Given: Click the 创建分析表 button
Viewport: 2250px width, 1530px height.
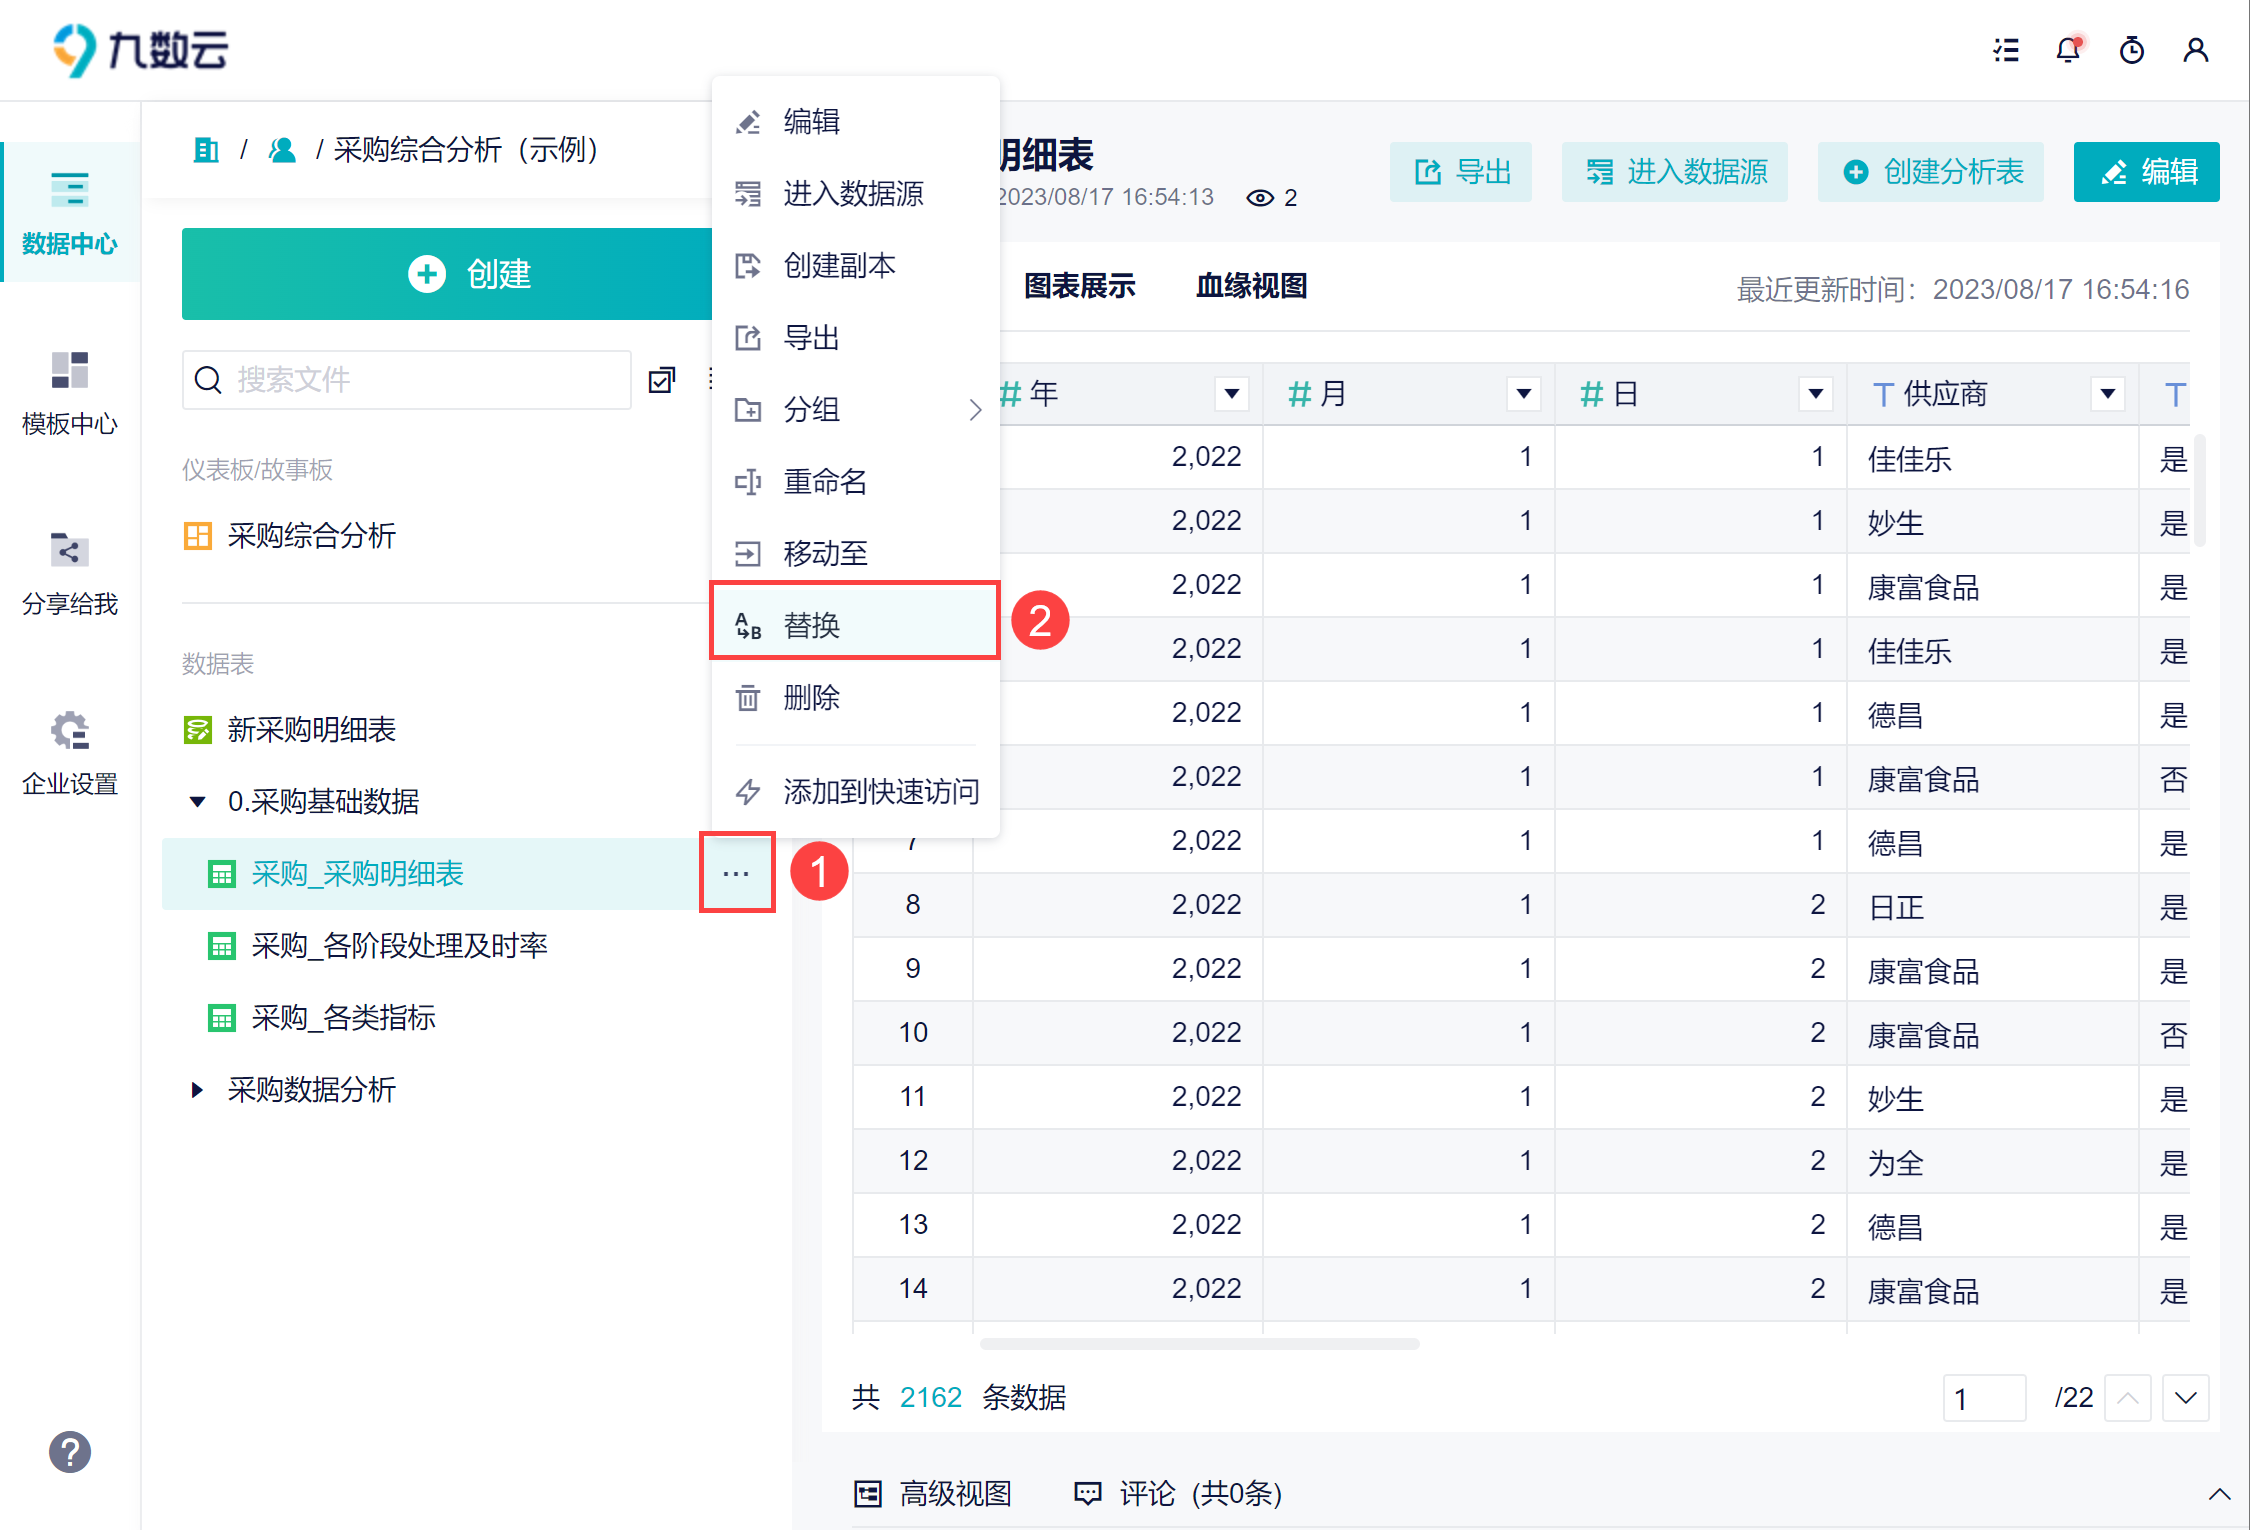Looking at the screenshot, I should tap(1931, 172).
